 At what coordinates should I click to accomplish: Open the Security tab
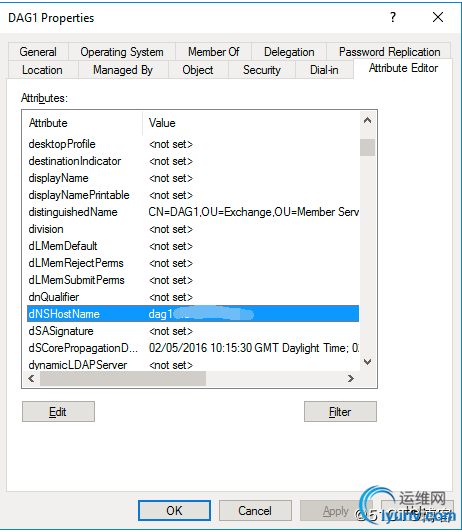(262, 70)
